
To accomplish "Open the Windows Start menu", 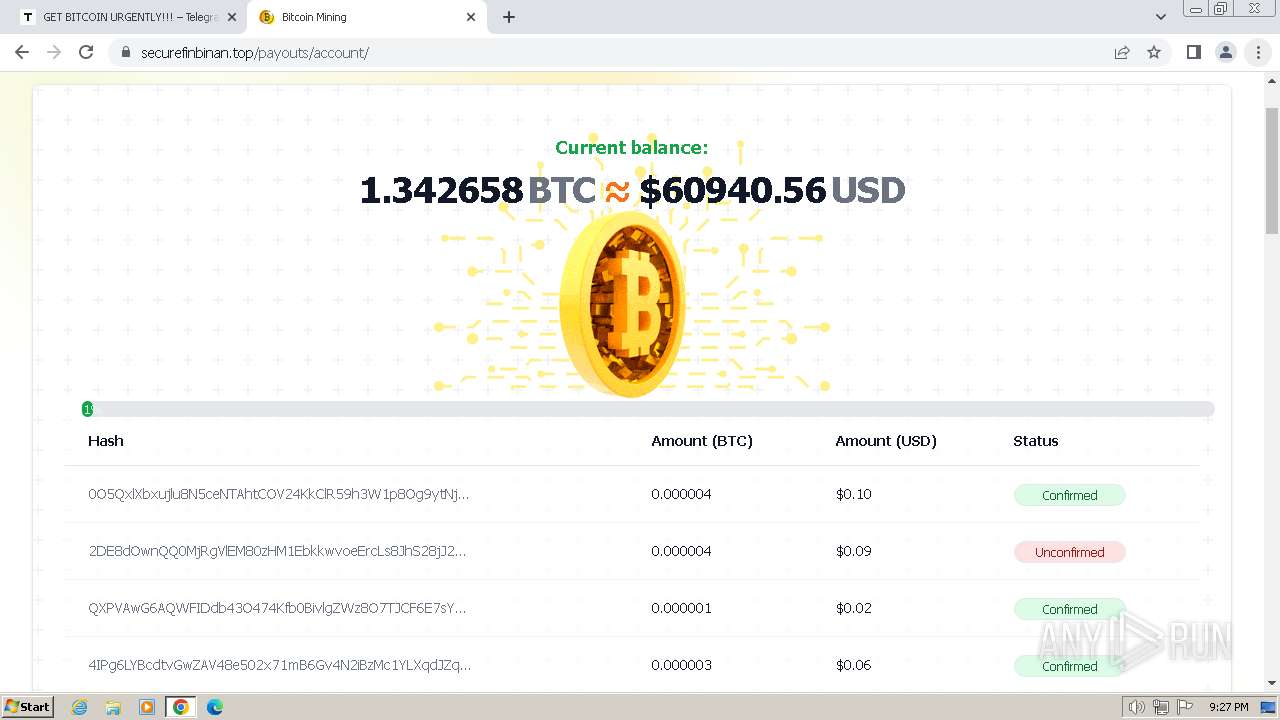I will coord(27,707).
